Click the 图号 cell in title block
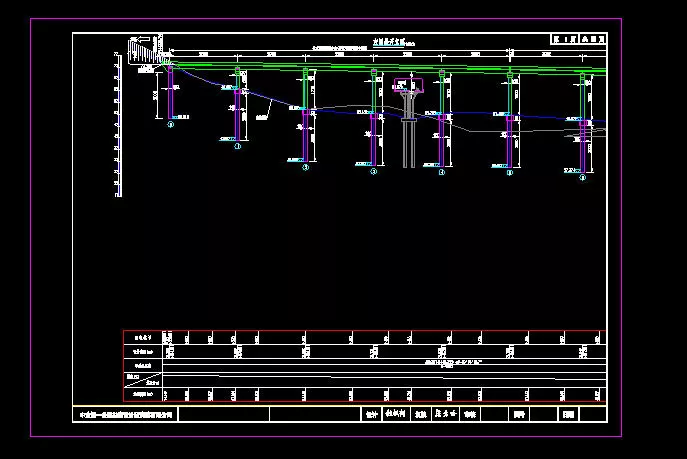Viewport: 687px width, 459px height. tap(518, 414)
